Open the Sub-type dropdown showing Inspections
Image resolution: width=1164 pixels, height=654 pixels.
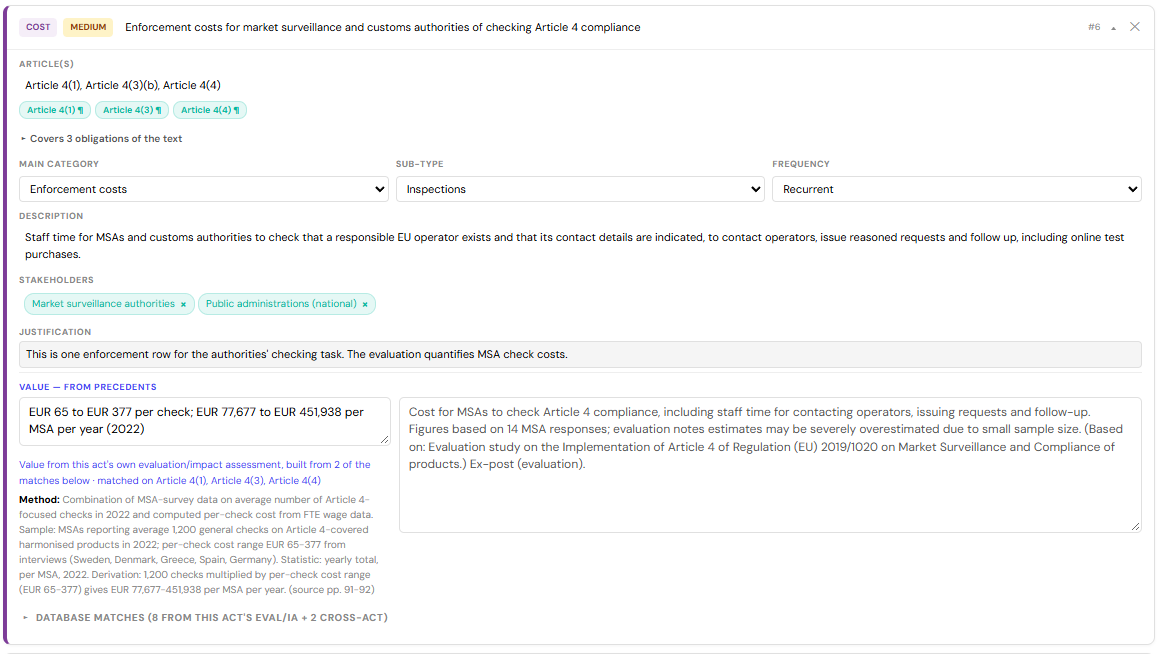click(581, 189)
